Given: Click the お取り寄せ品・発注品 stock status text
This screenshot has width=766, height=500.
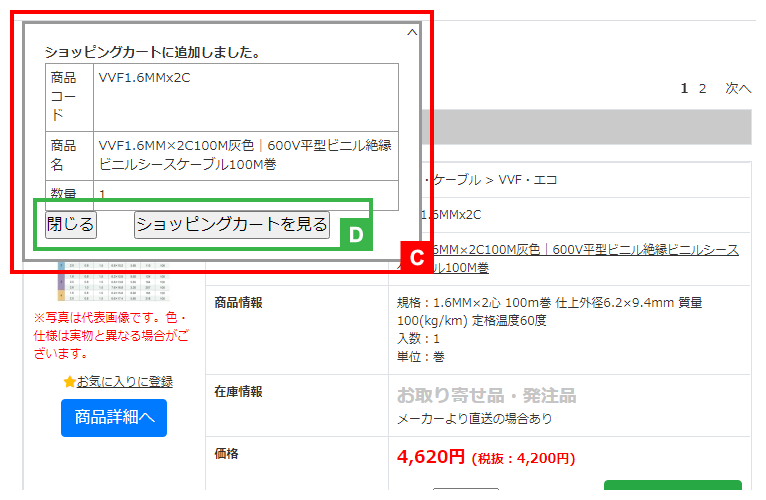Looking at the screenshot, I should click(486, 395).
